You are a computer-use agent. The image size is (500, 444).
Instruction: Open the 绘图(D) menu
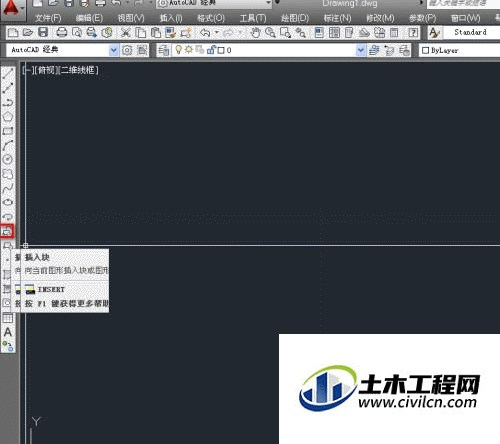tap(295, 18)
